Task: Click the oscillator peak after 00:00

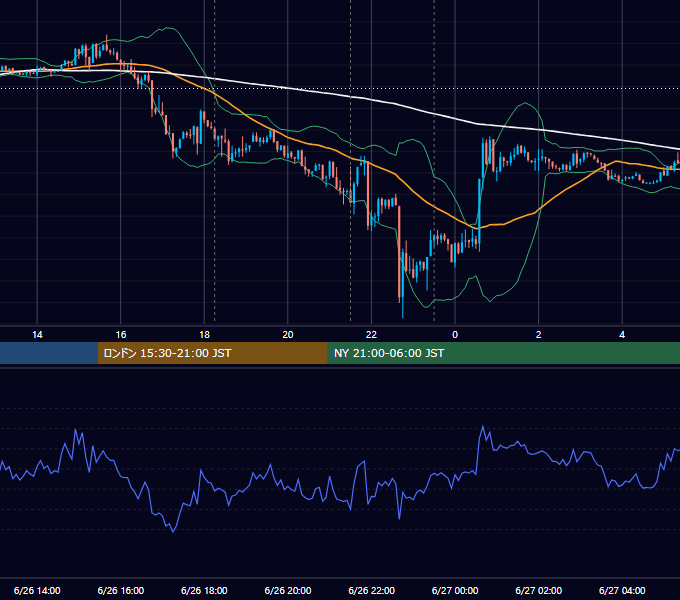Action: coord(483,427)
